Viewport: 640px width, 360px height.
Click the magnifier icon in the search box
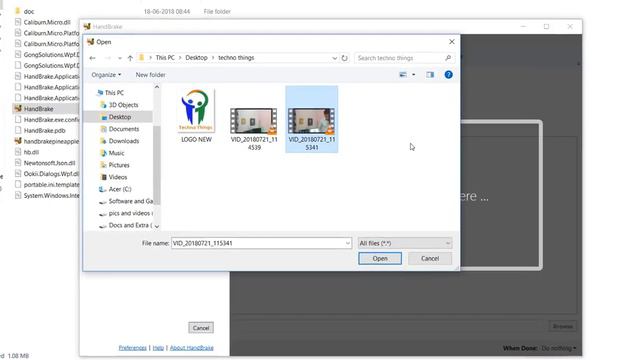point(448,58)
